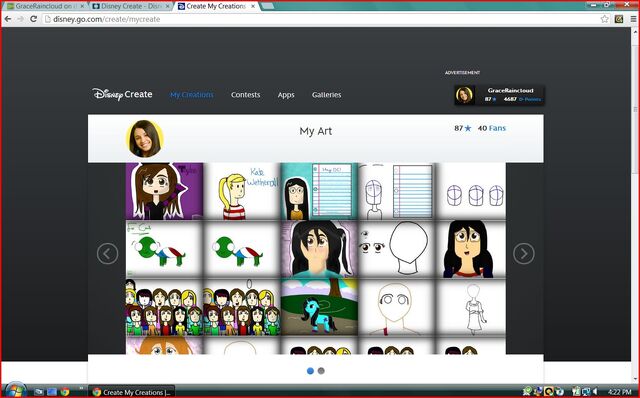The height and width of the screenshot is (398, 640).
Task: Open the turtle drawing with green handwriting
Action: point(164,249)
